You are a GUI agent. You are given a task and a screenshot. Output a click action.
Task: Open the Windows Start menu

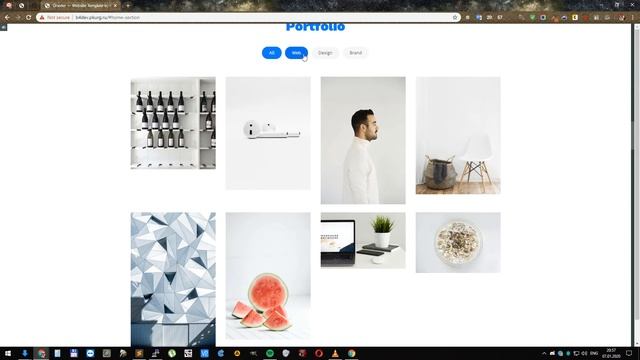click(8, 353)
